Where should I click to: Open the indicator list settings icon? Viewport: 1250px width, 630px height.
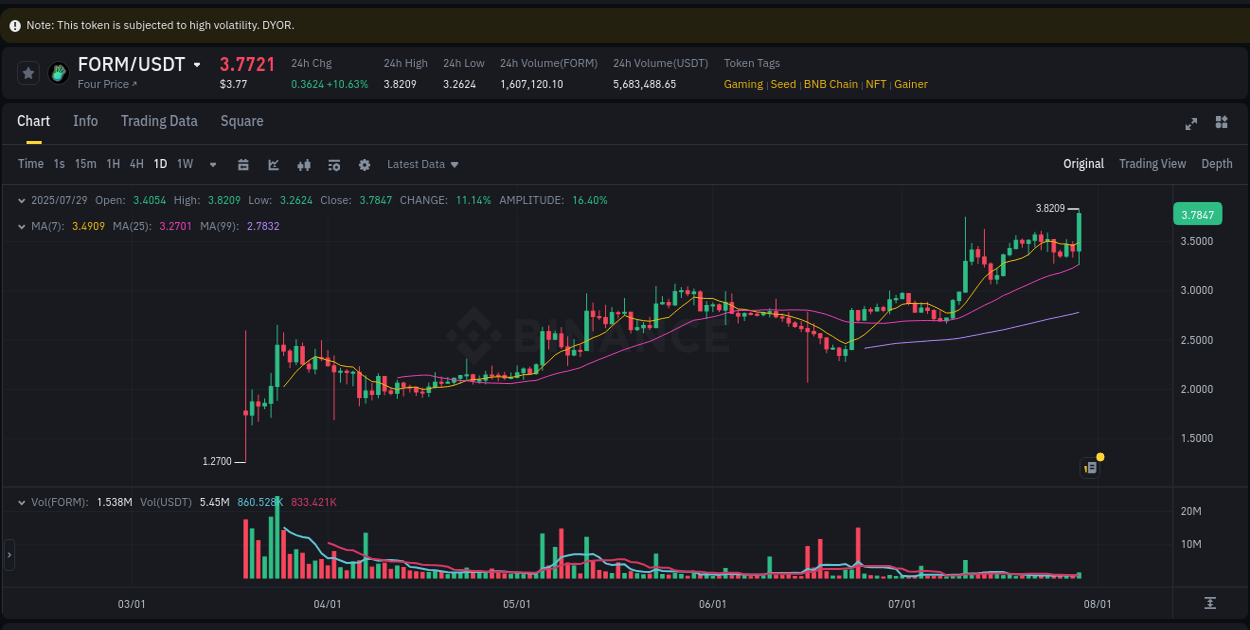(x=334, y=164)
